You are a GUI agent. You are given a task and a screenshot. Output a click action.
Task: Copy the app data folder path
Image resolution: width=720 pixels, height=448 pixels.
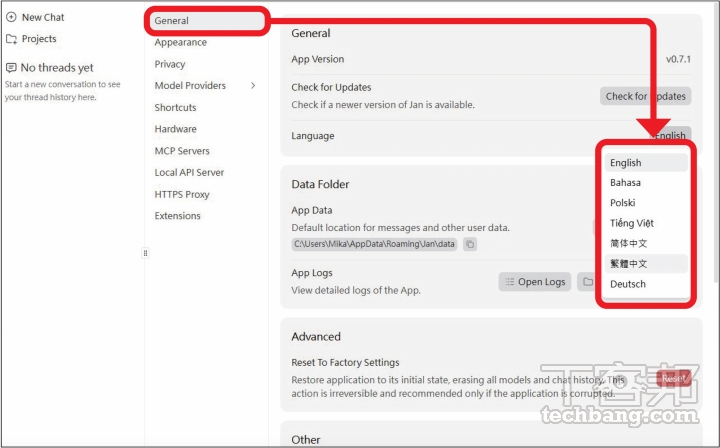pos(470,244)
